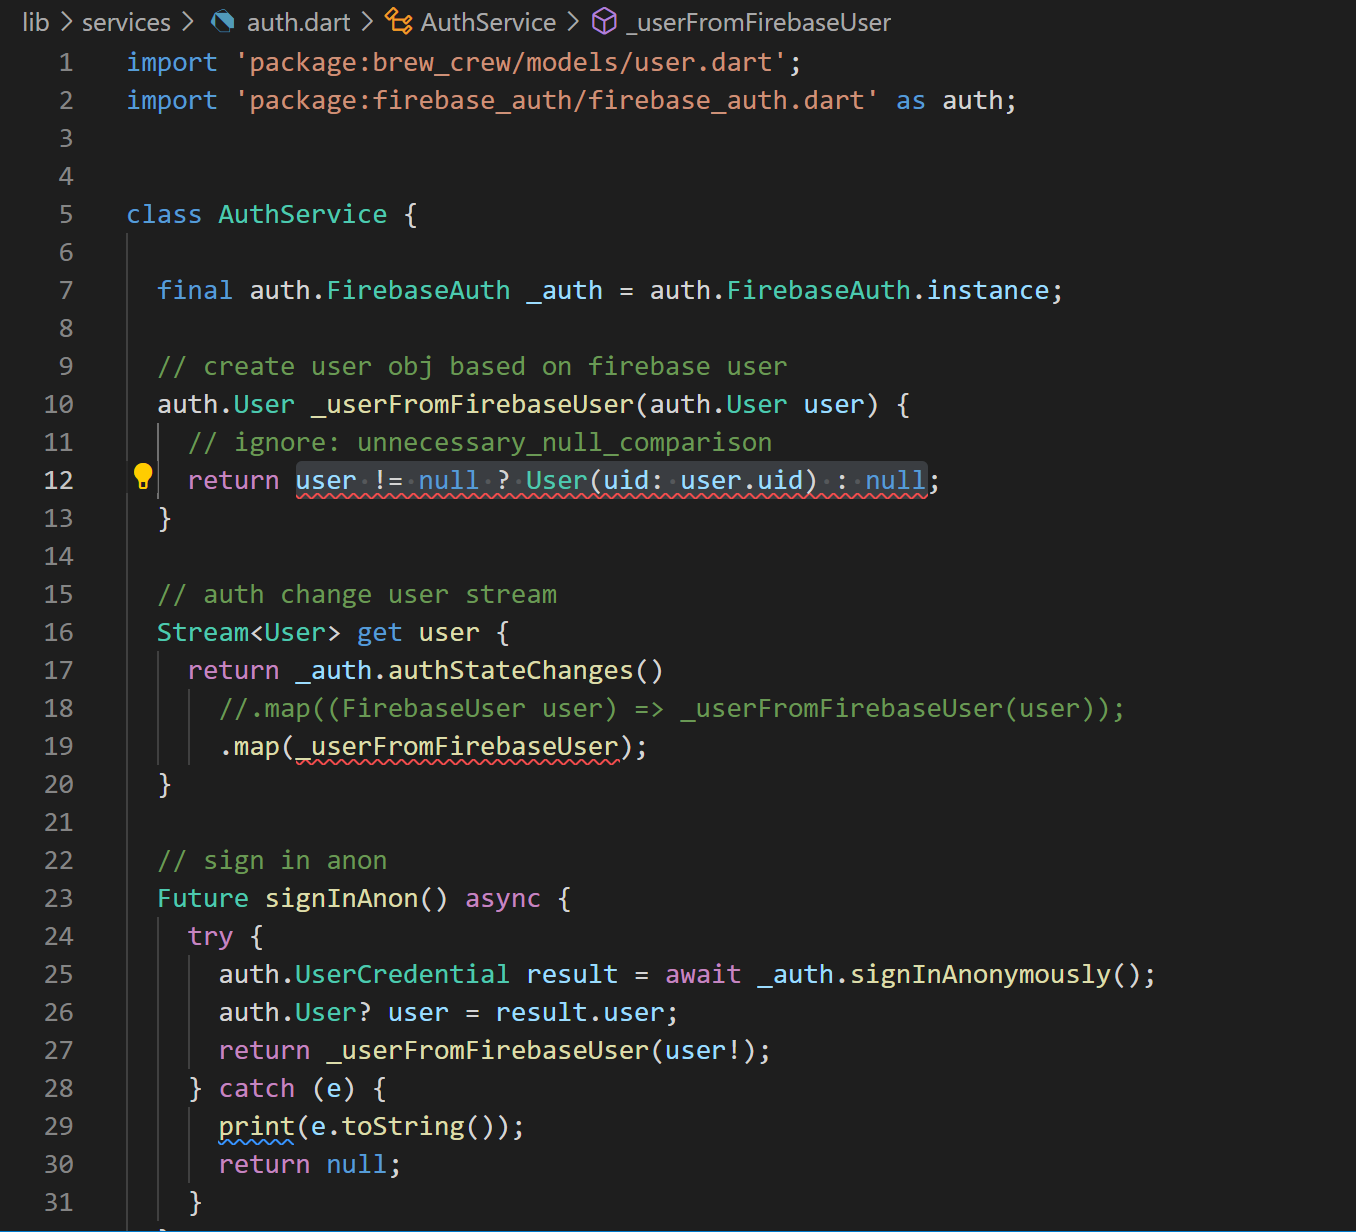Click 'return null' on line 30
1356x1232 pixels.
303,1164
